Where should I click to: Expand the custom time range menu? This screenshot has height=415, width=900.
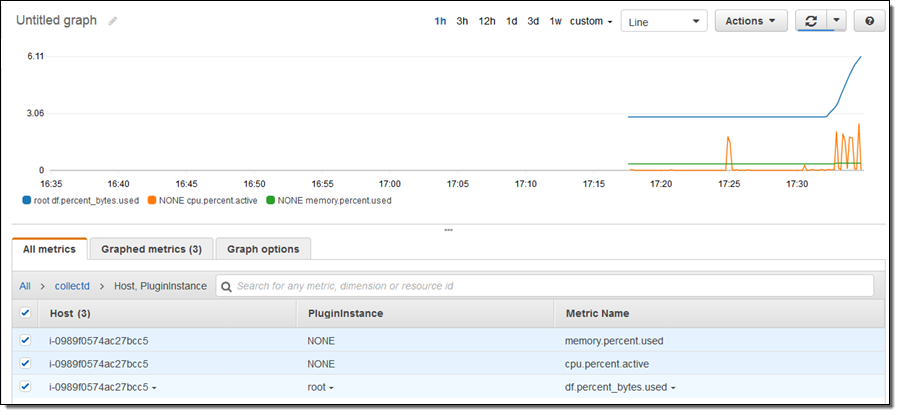[x=590, y=21]
